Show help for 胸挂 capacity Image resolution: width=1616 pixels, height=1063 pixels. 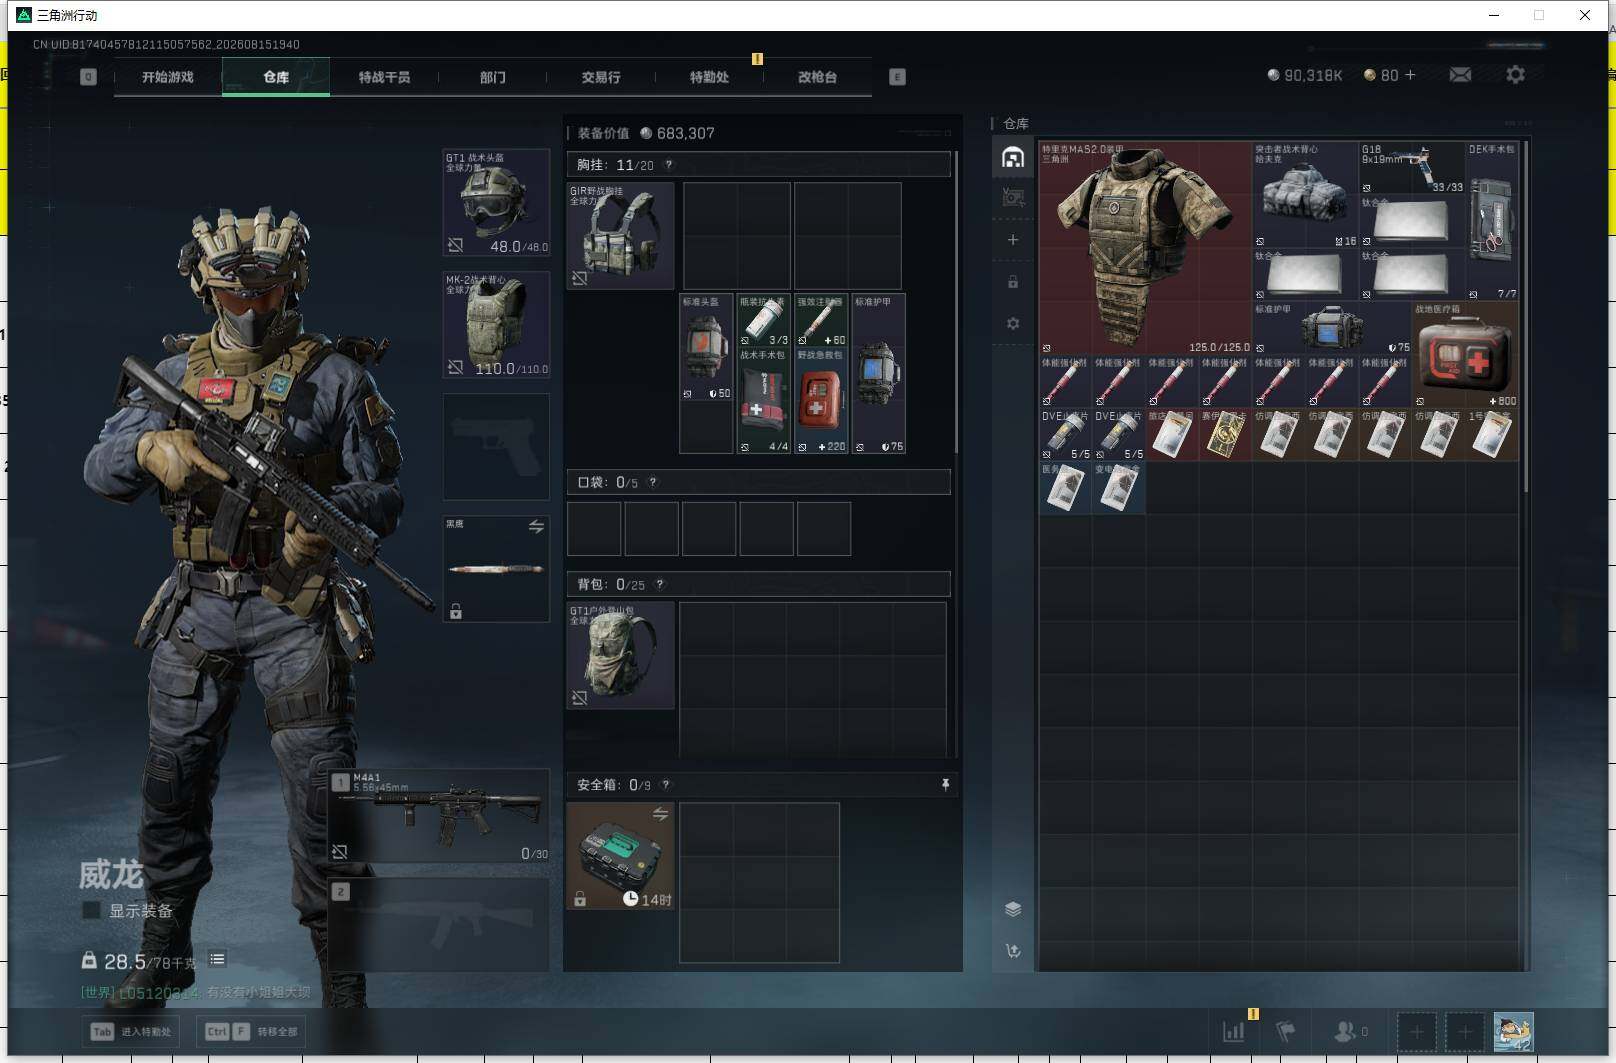(669, 165)
